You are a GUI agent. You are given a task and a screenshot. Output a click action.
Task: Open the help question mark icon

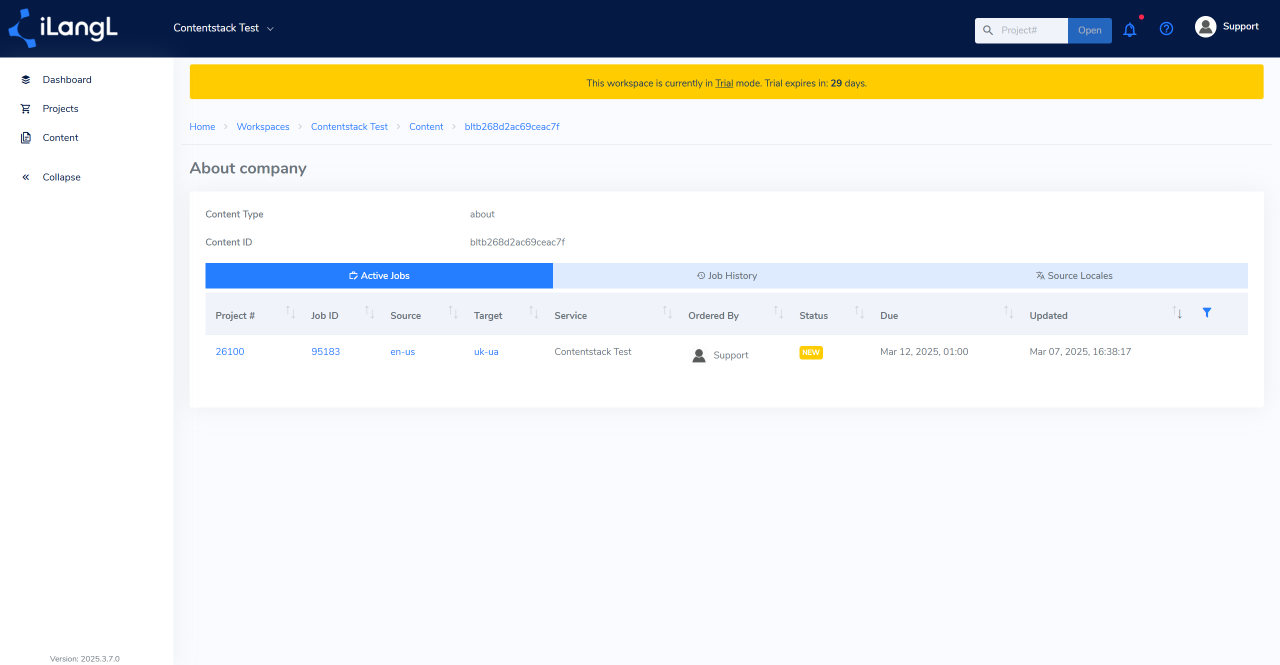1166,29
